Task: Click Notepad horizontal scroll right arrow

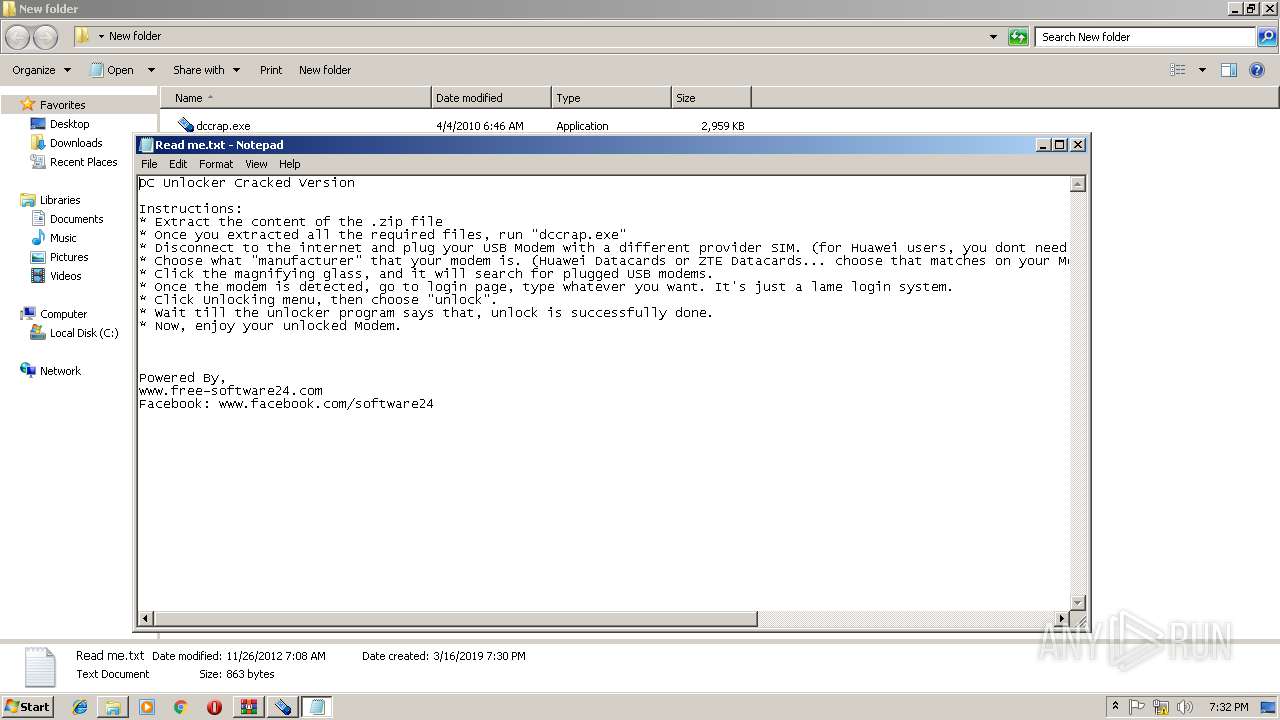Action: (x=1062, y=619)
